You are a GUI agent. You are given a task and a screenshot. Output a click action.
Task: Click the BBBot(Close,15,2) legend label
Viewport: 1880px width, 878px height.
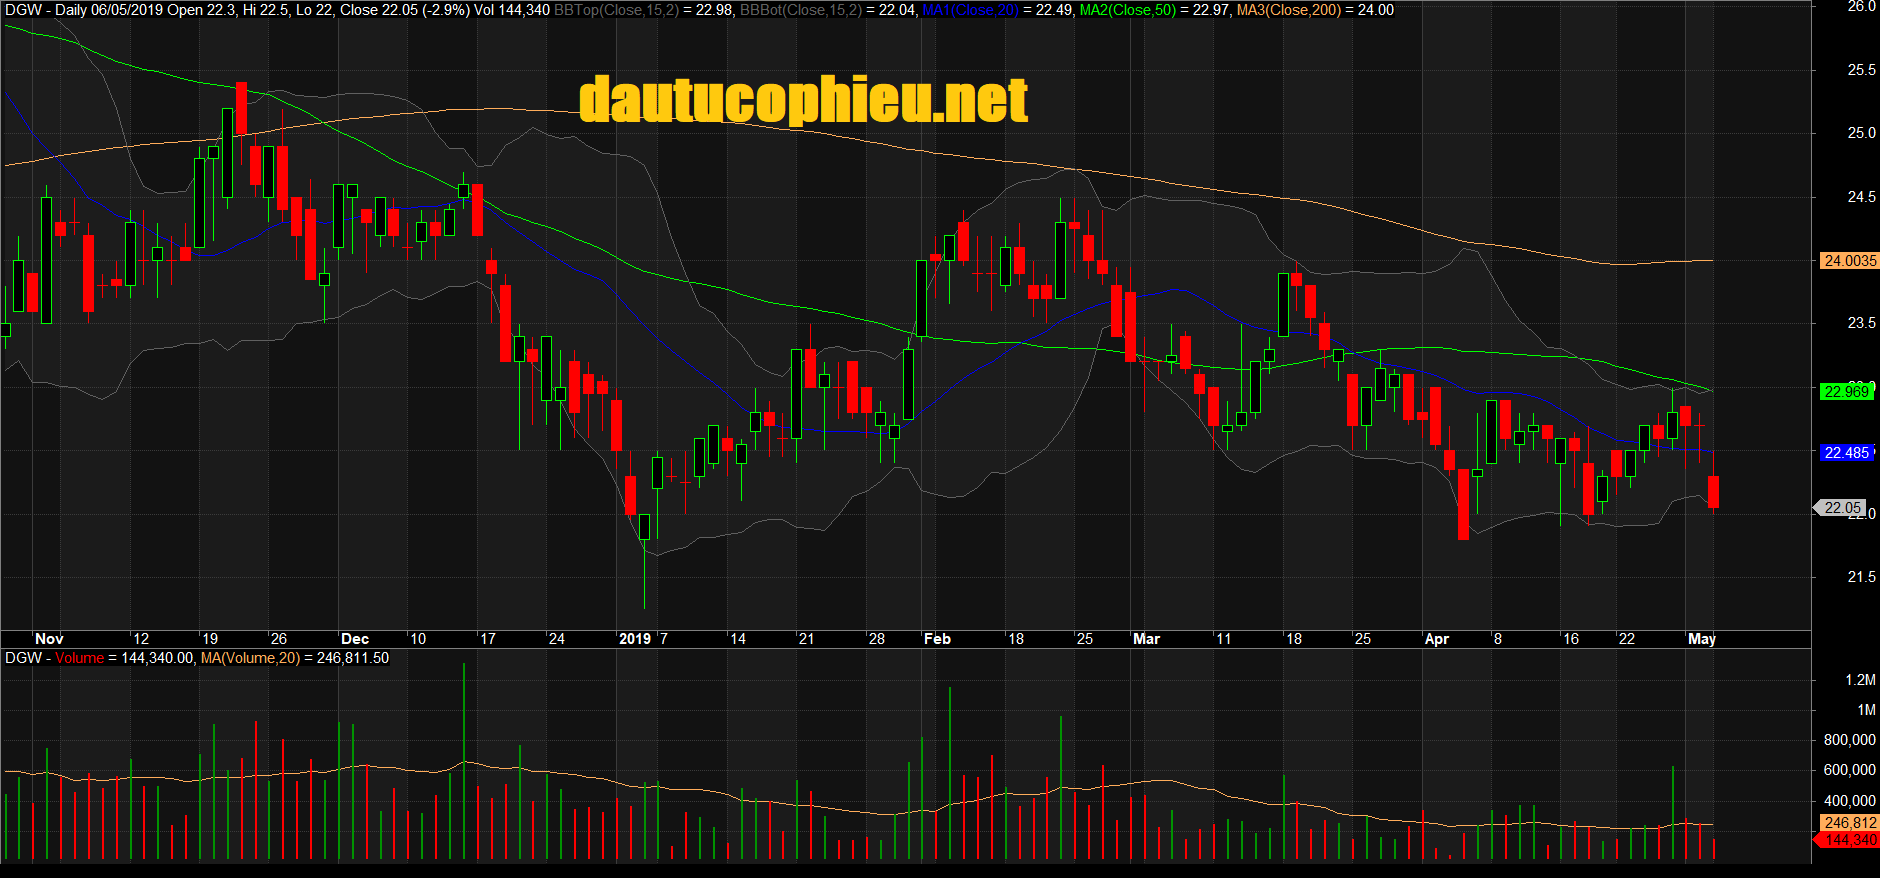click(x=801, y=10)
